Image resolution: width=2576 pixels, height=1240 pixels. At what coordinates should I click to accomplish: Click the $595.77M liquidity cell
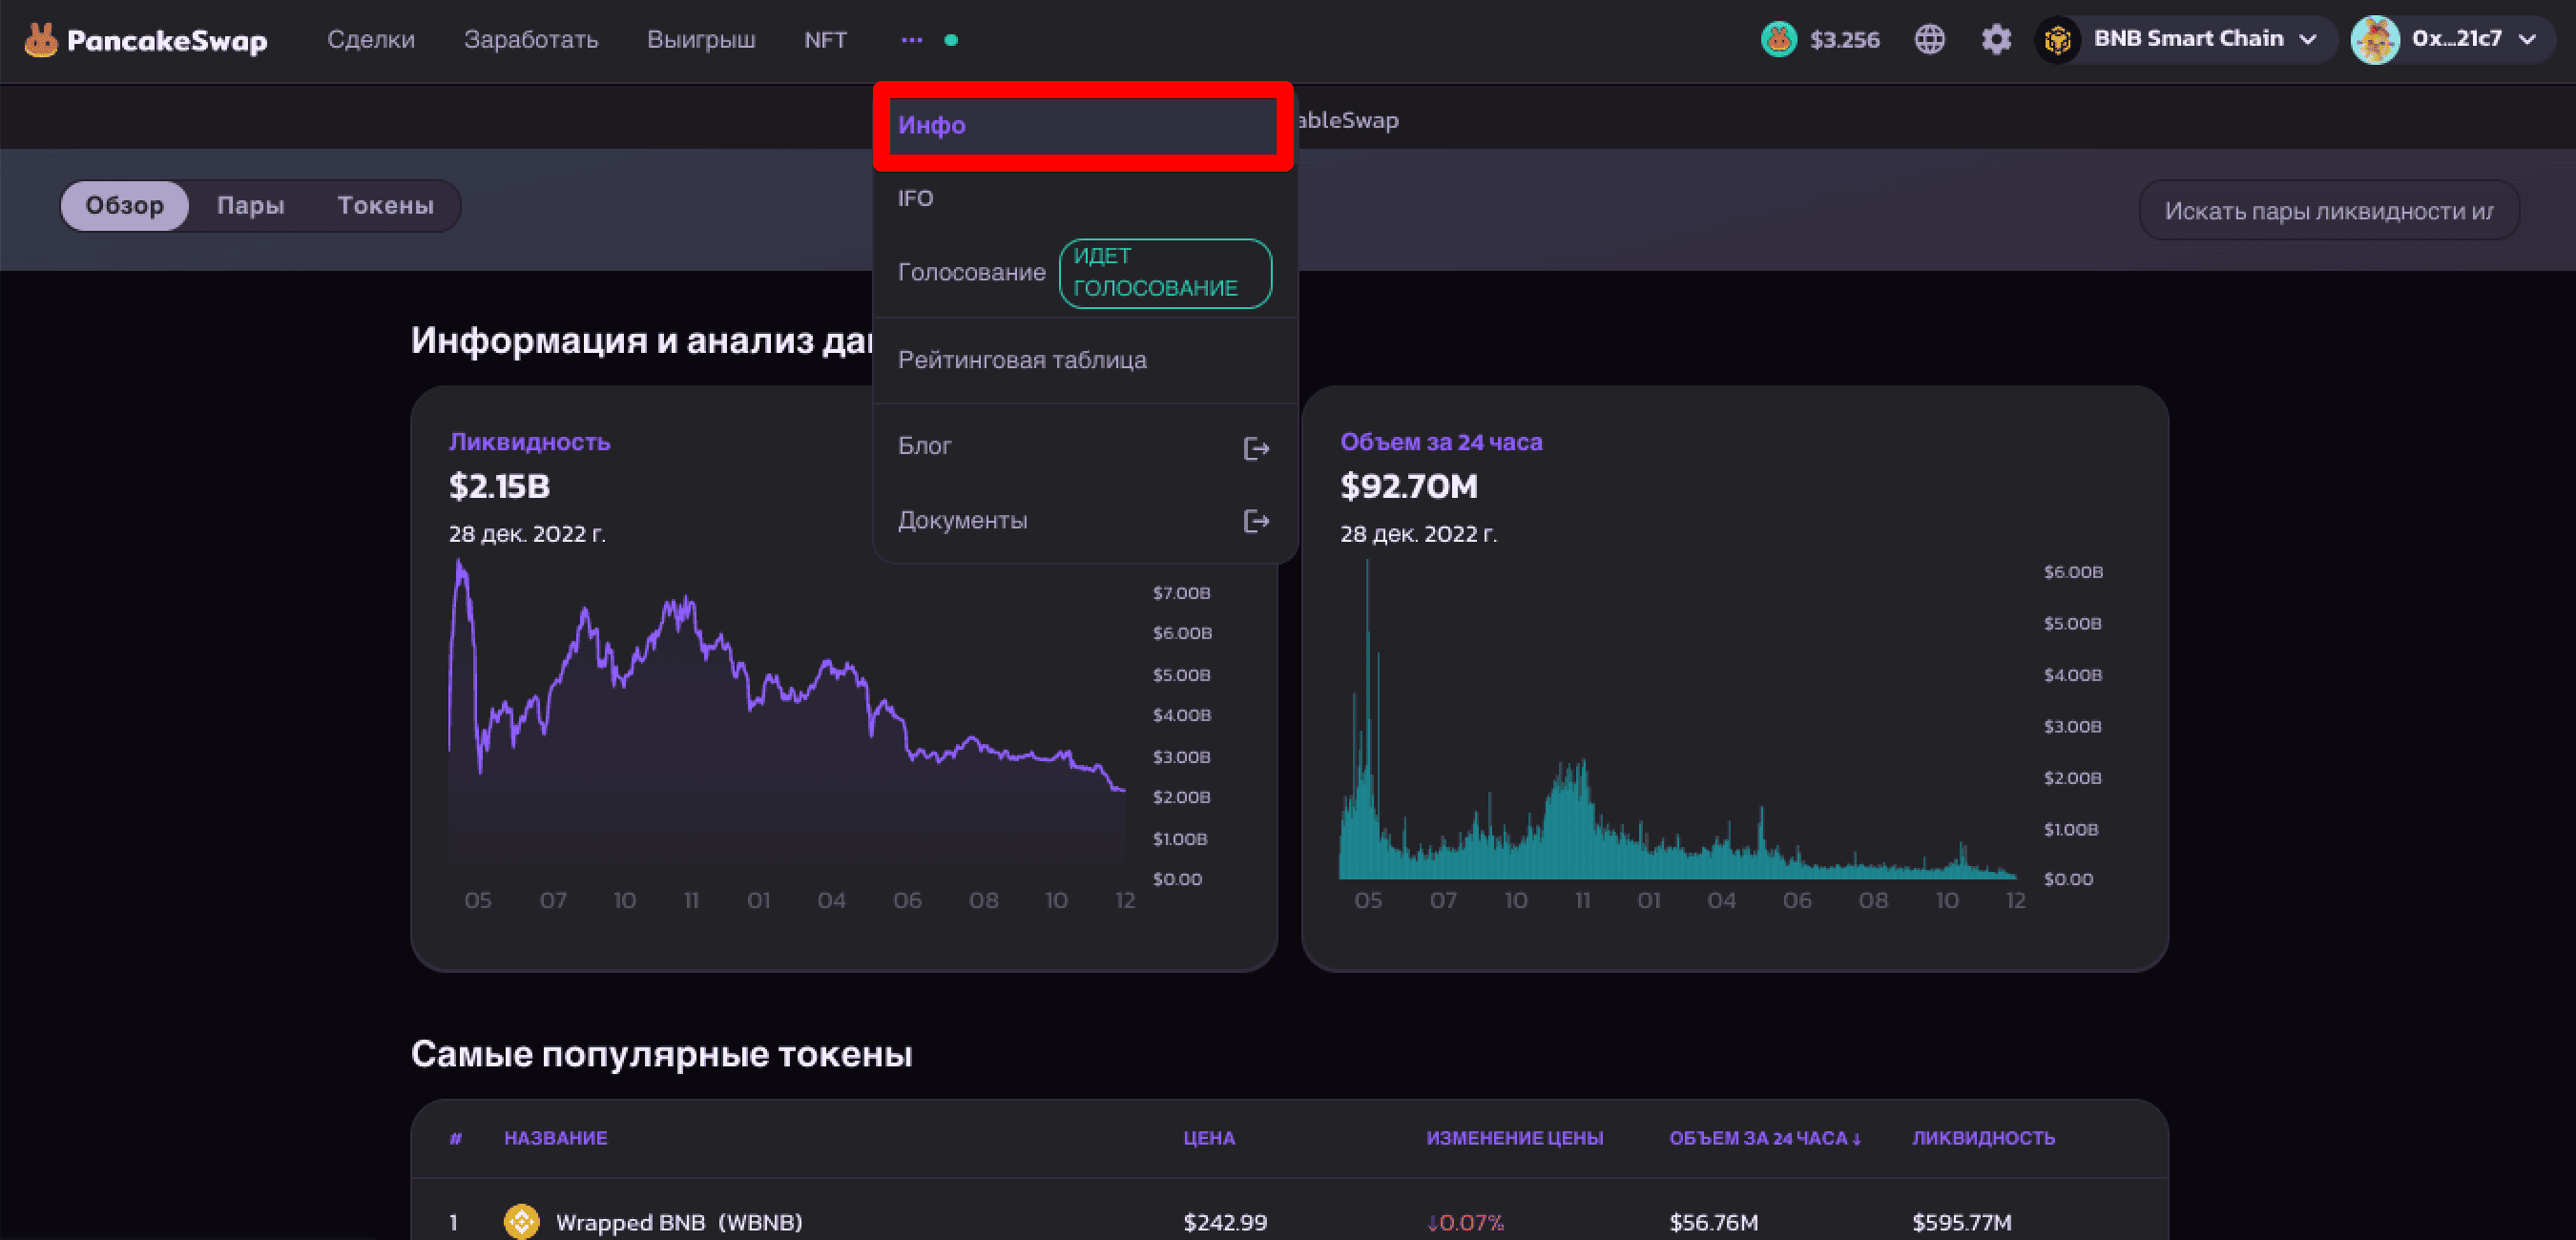(1961, 1222)
